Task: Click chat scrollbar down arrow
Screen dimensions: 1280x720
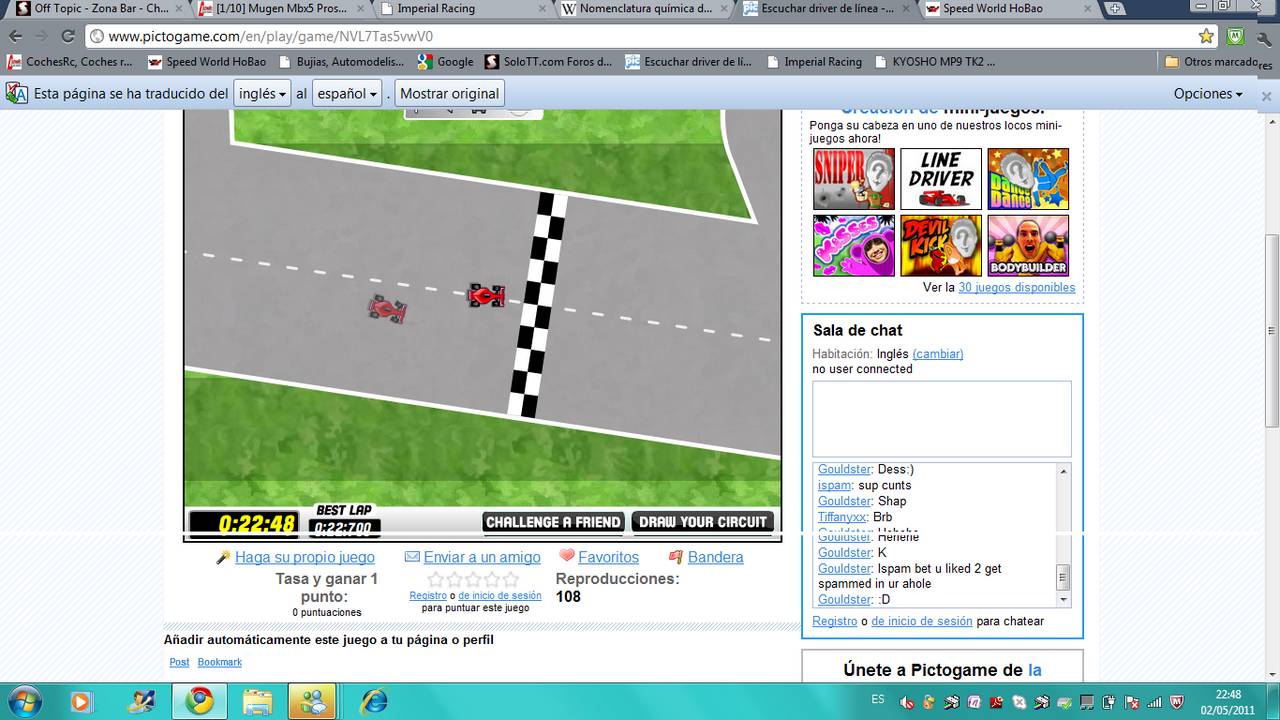Action: pyautogui.click(x=1063, y=599)
